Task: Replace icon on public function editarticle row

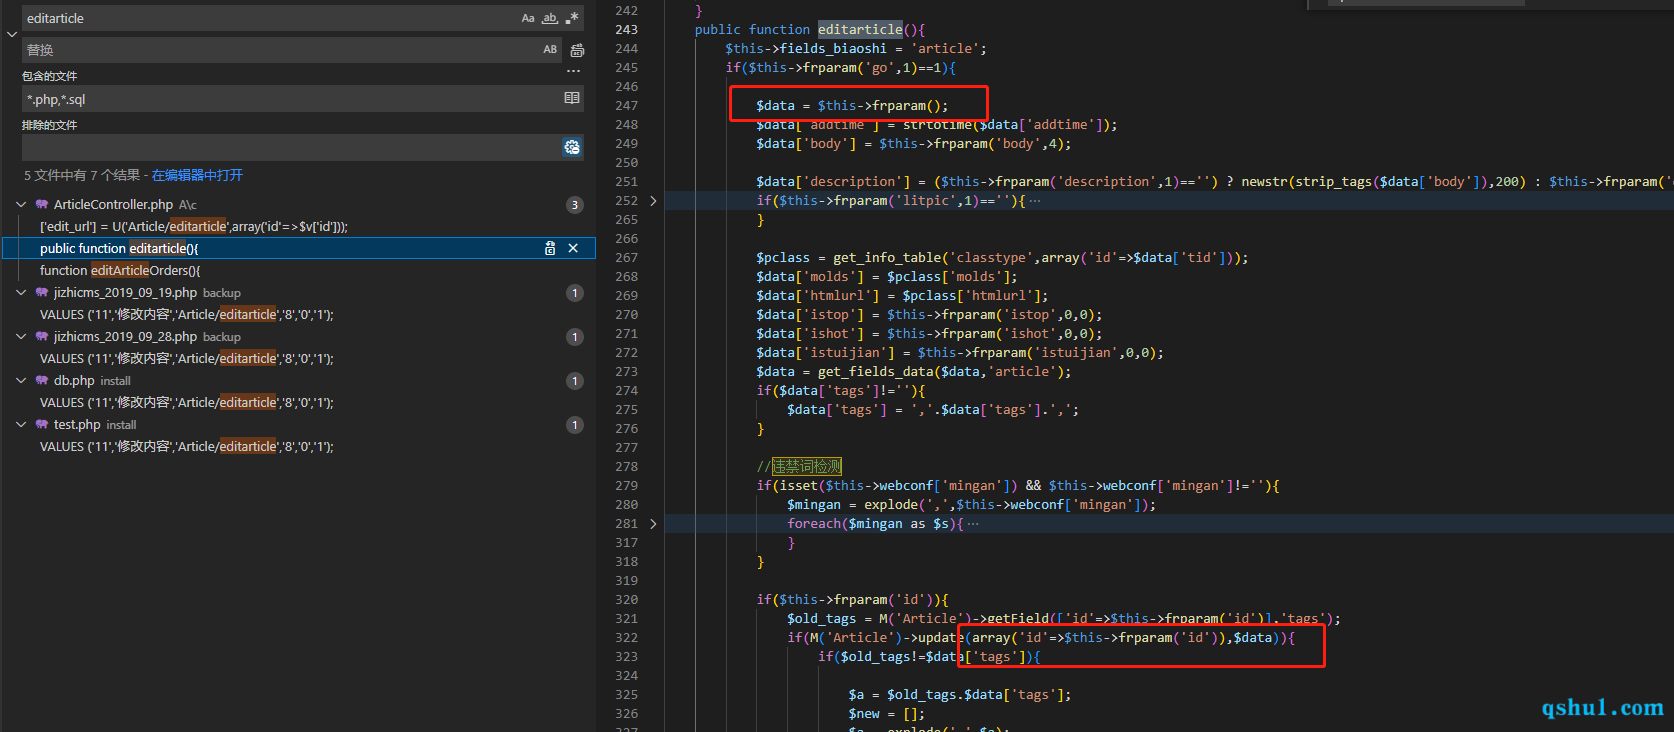Action: [x=550, y=248]
